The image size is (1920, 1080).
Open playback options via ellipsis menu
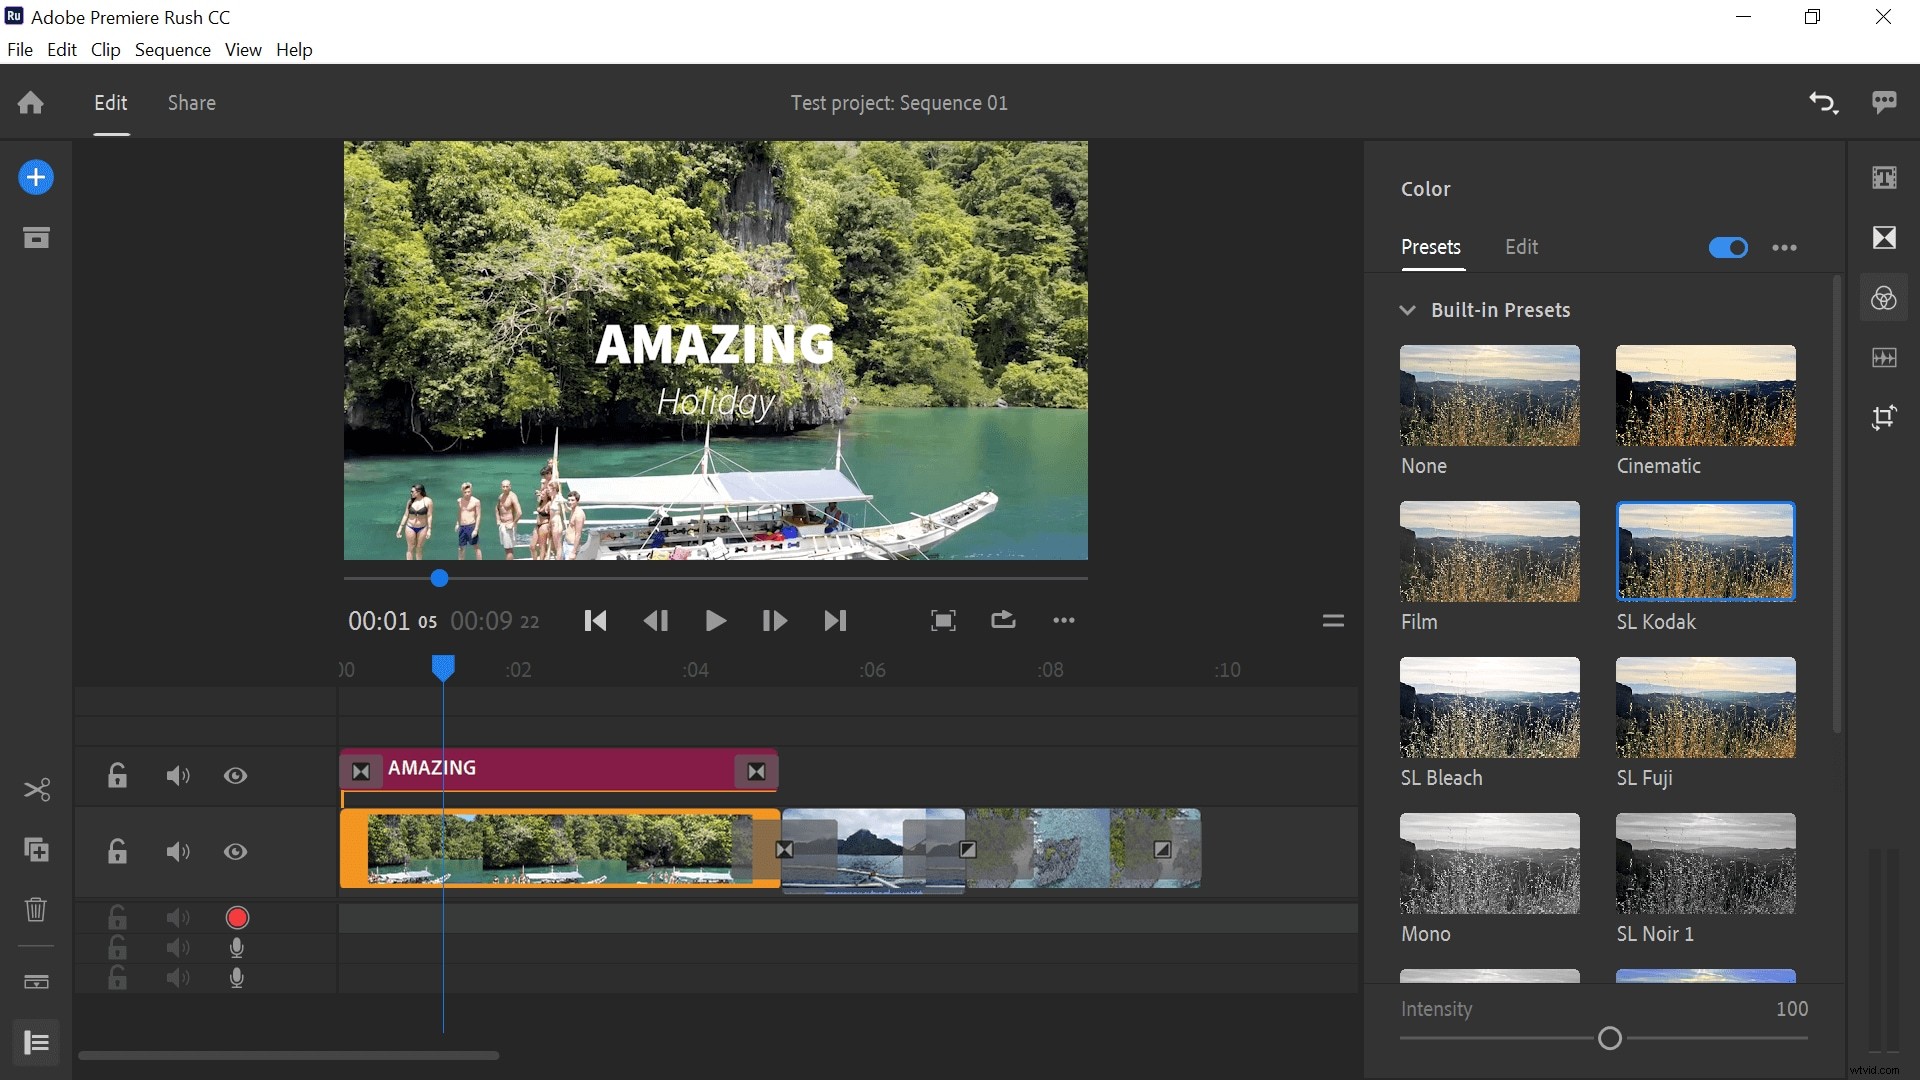[x=1064, y=620]
